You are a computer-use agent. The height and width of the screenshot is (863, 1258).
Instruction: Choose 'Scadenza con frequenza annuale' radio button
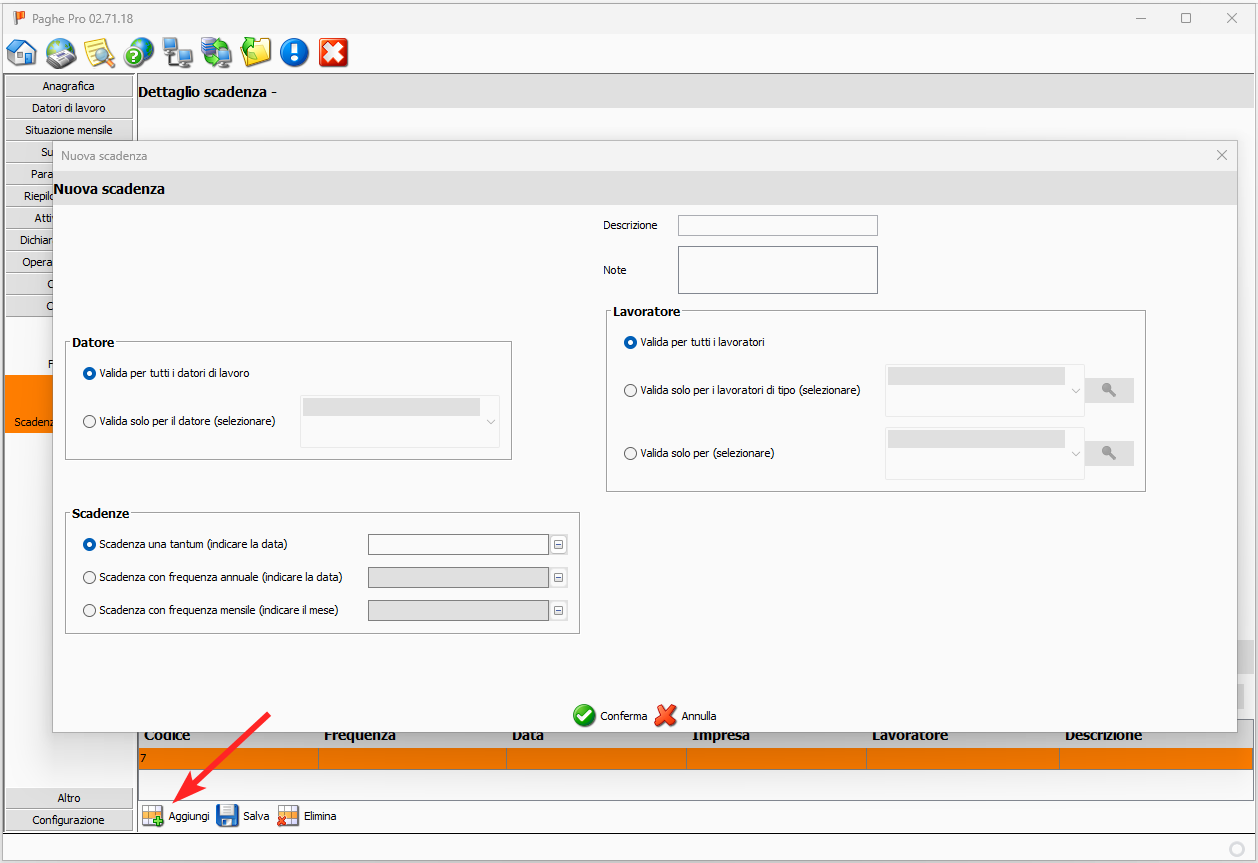coord(90,577)
